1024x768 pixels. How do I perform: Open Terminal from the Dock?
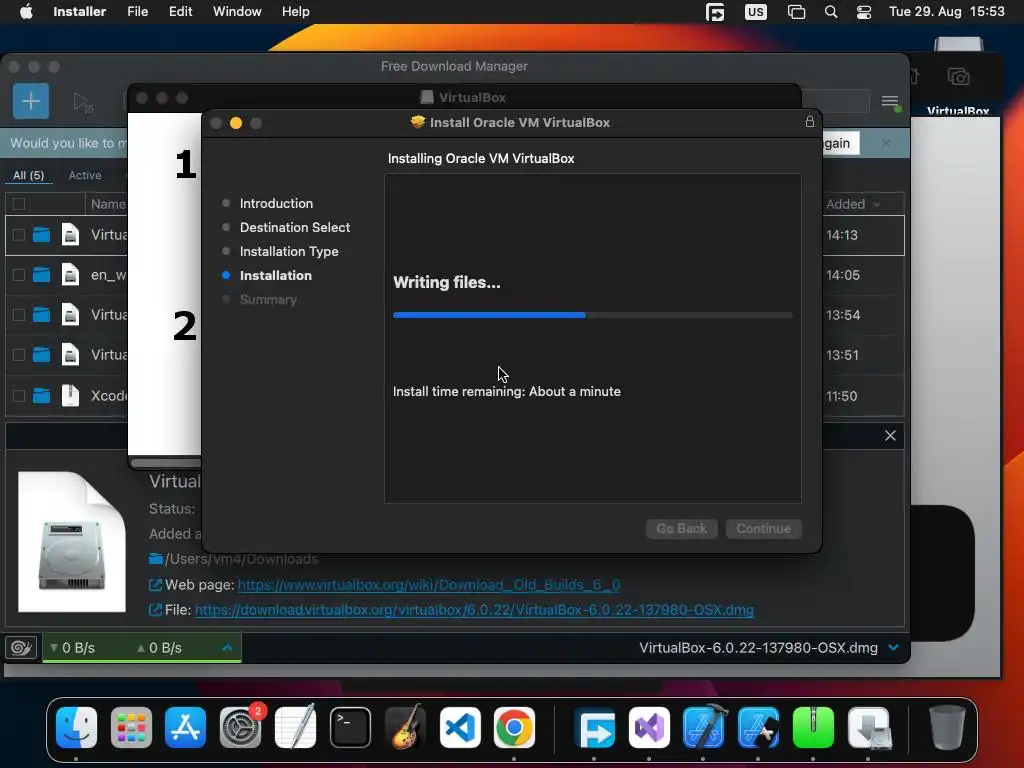(350, 727)
